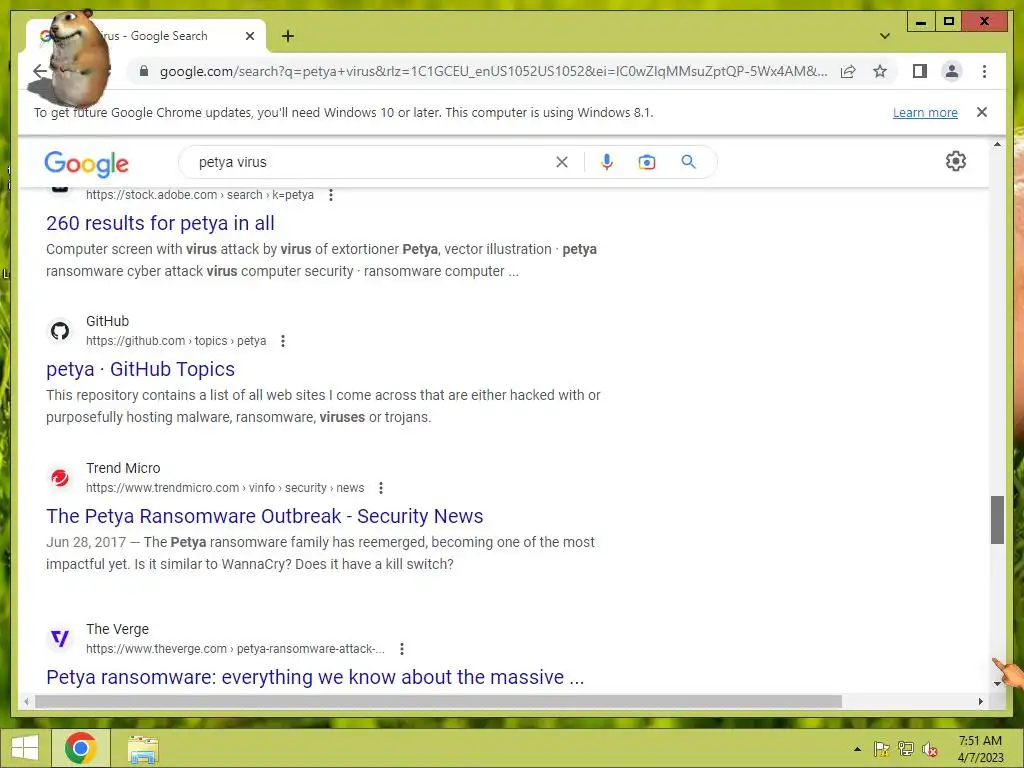Open The Verge Petya ransomware article

click(x=315, y=677)
